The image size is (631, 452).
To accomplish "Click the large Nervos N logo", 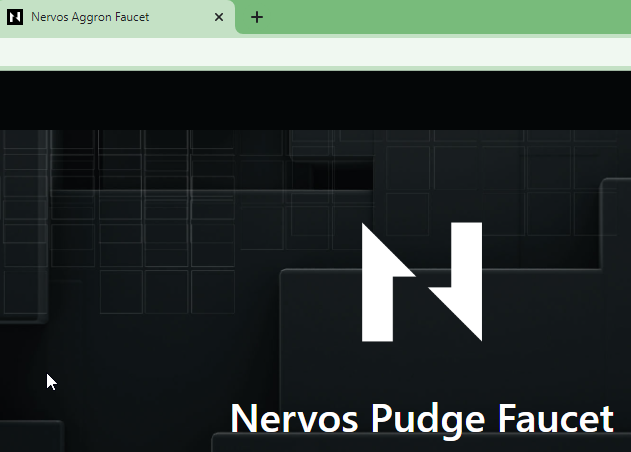I will pyautogui.click(x=422, y=282).
